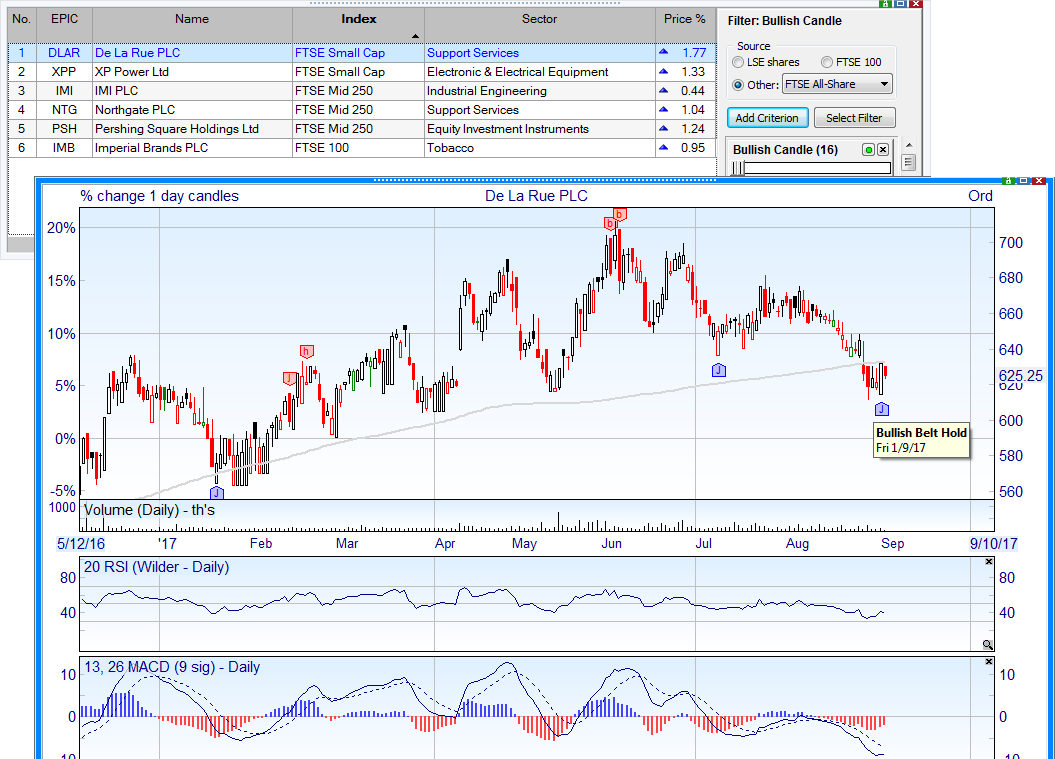This screenshot has height=759, width=1055.
Task: Click the Select Filter button
Action: [x=854, y=118]
